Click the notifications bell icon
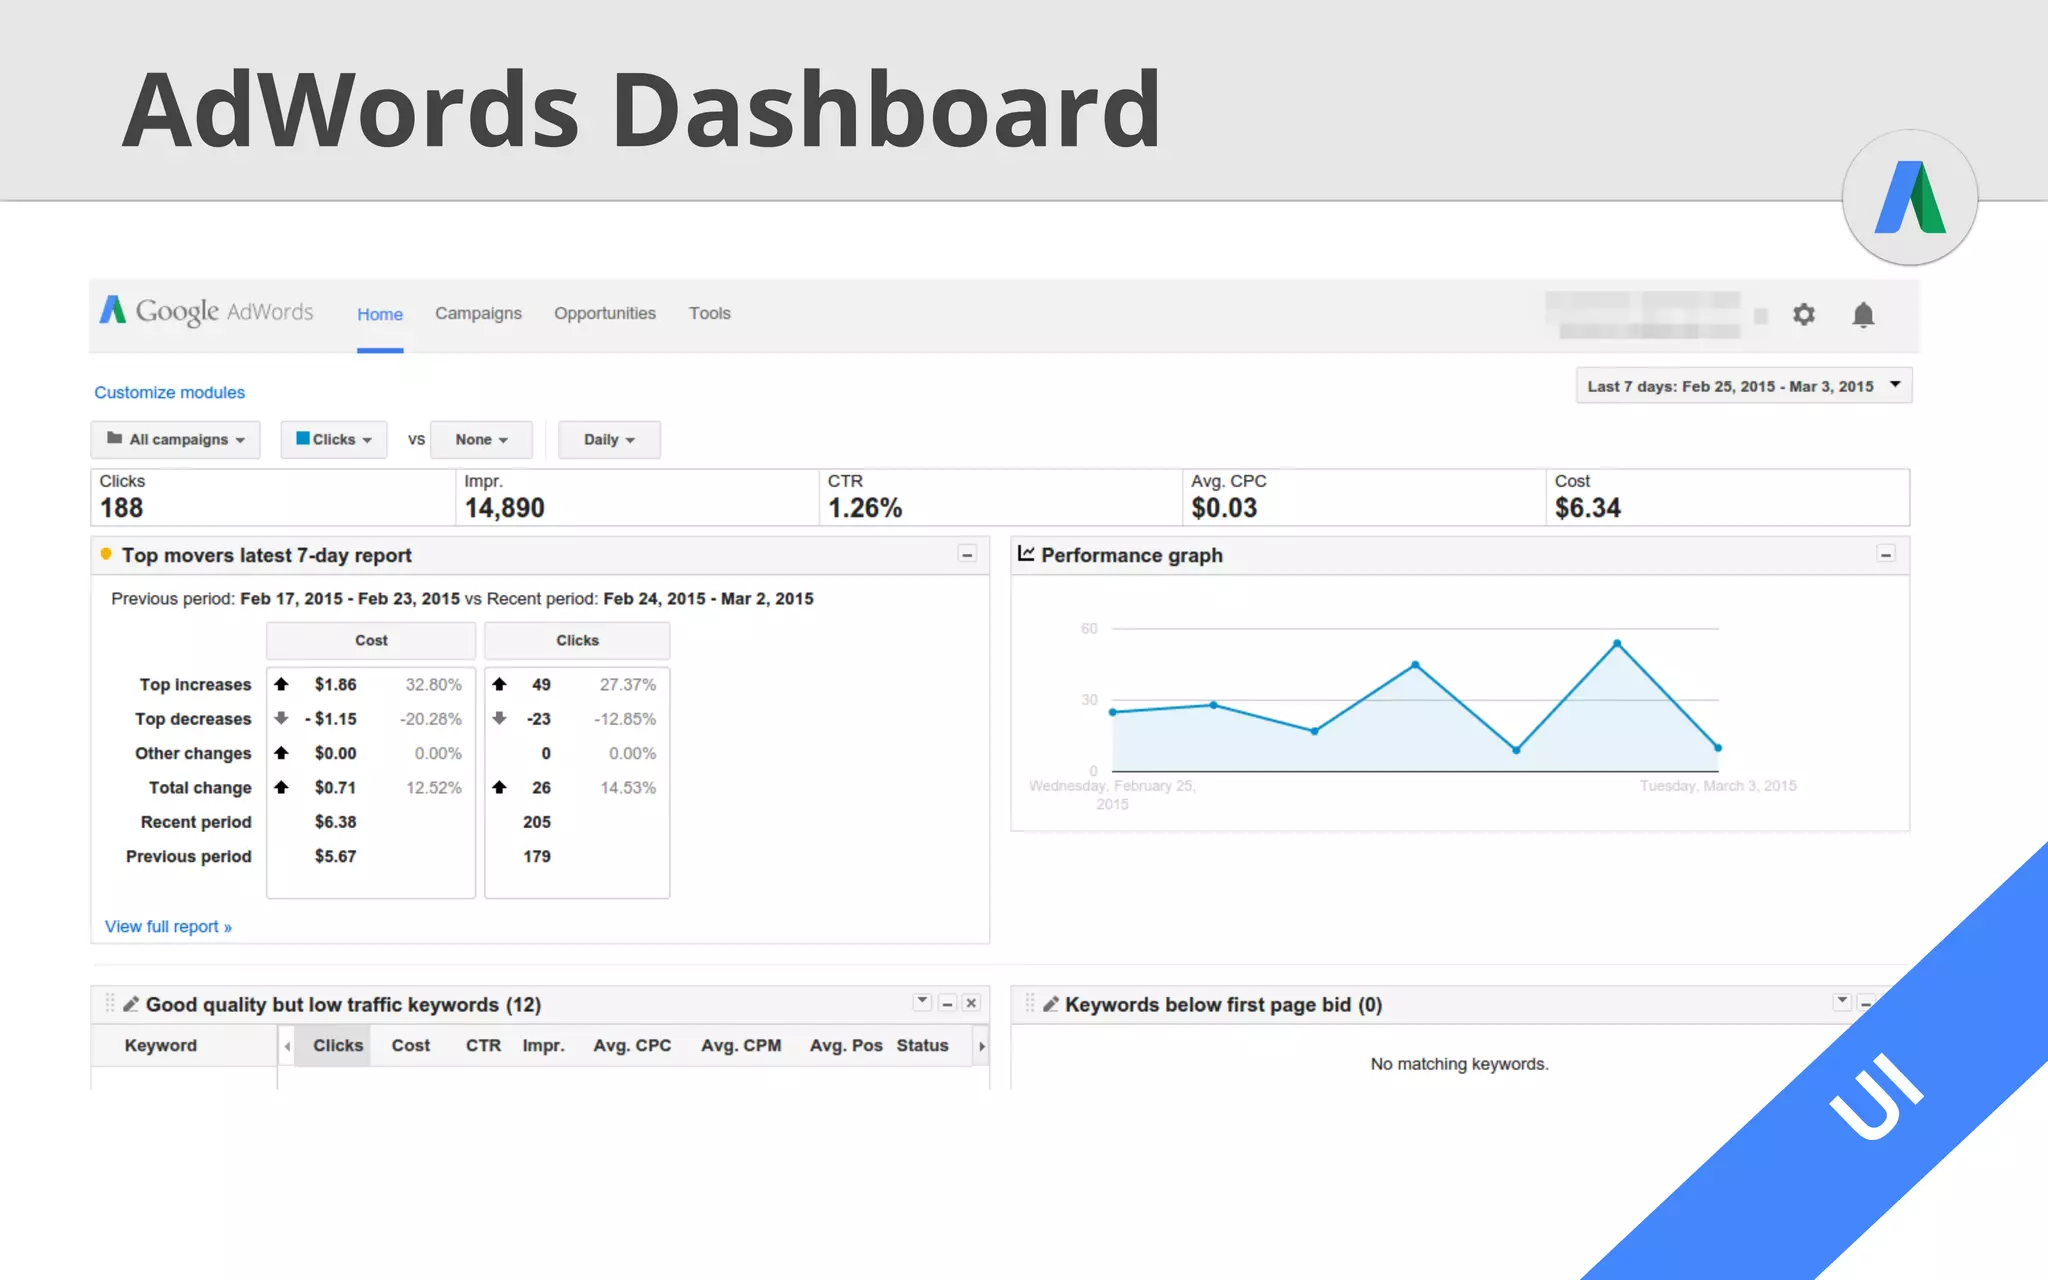The width and height of the screenshot is (2048, 1280). [x=1862, y=315]
